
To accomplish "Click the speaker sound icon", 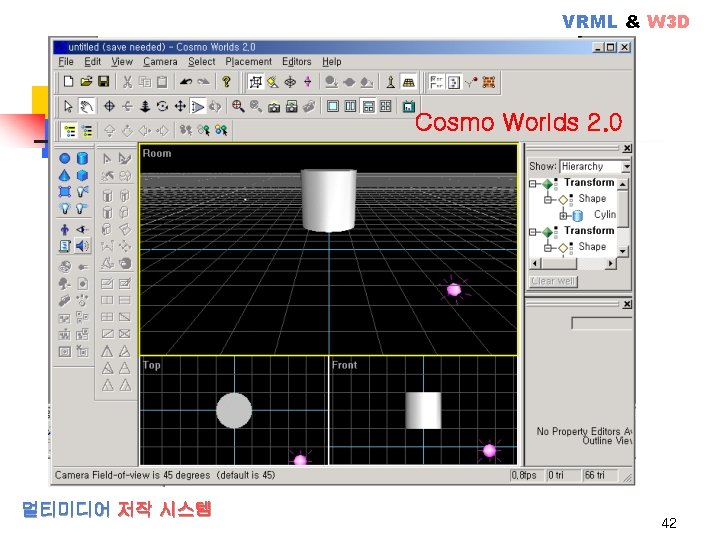I will coord(83,246).
